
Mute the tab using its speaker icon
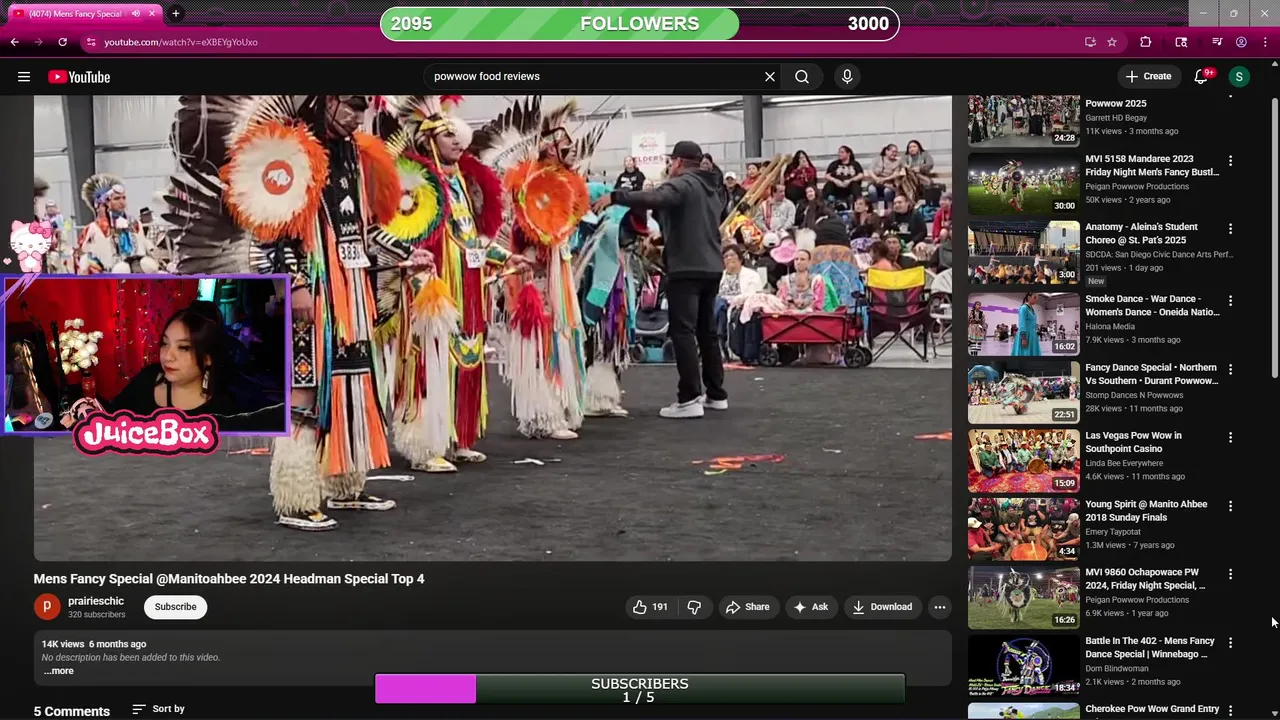tap(135, 14)
